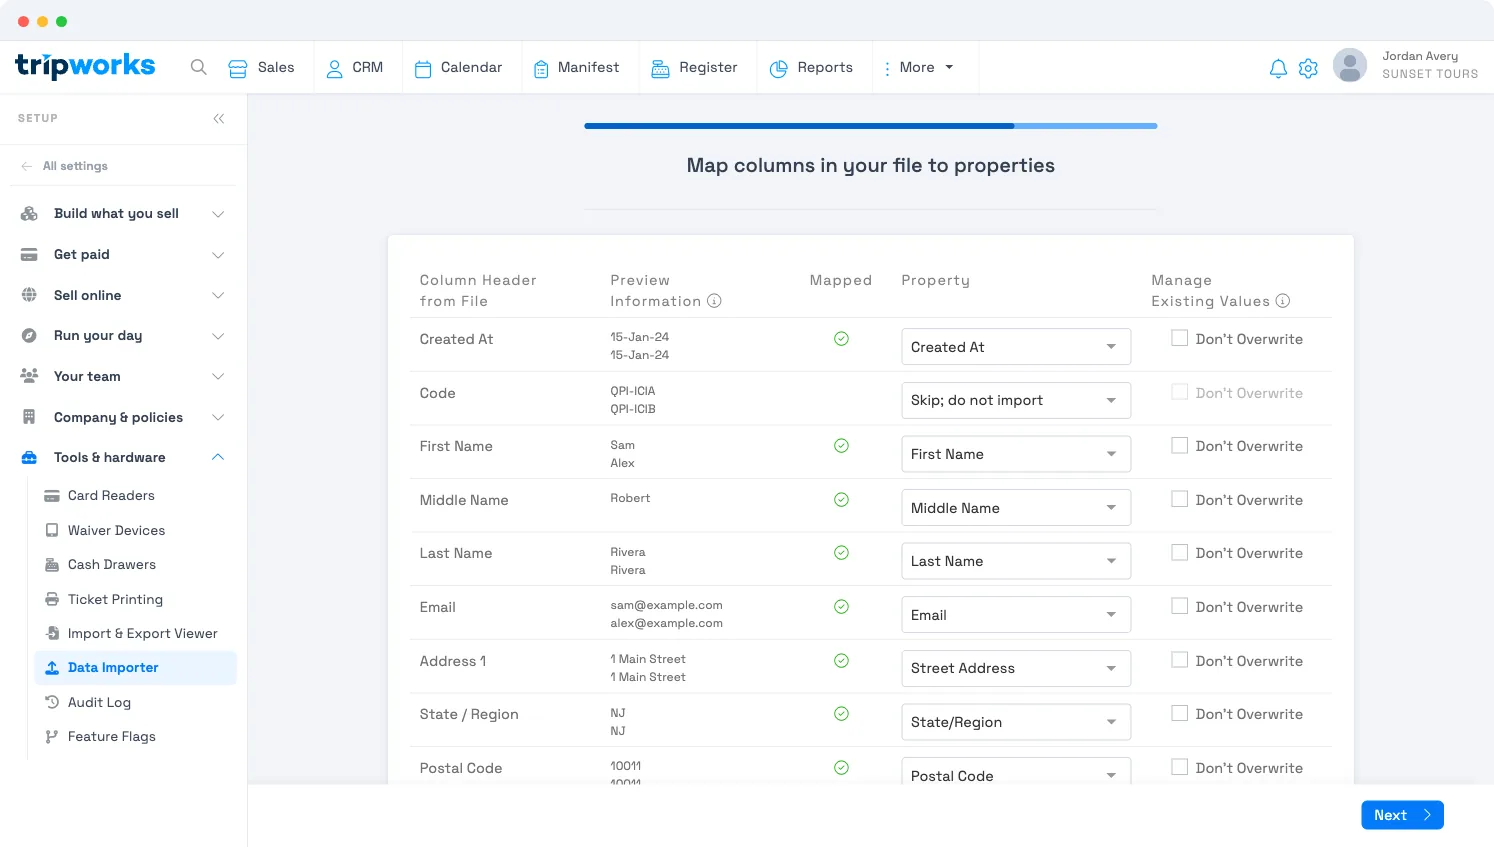Click the Jordan Avery user avatar
The image size is (1494, 847).
click(1350, 65)
